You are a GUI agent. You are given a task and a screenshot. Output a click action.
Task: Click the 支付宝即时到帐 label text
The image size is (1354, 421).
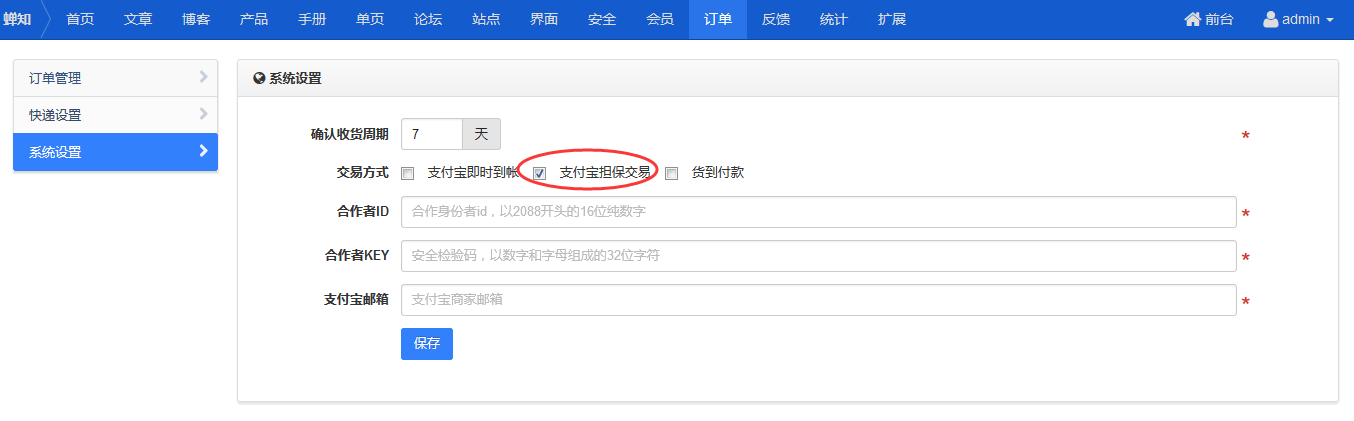(x=473, y=173)
